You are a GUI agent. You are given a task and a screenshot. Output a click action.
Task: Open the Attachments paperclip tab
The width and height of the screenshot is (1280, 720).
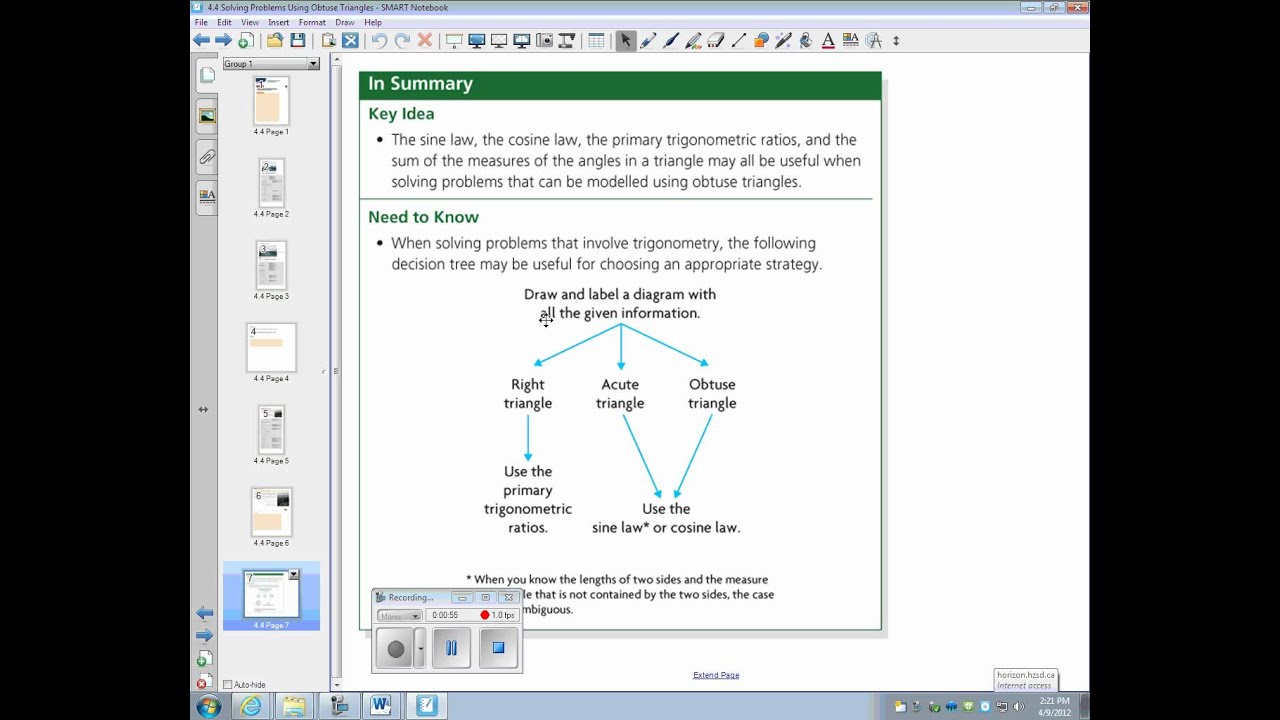pos(207,156)
